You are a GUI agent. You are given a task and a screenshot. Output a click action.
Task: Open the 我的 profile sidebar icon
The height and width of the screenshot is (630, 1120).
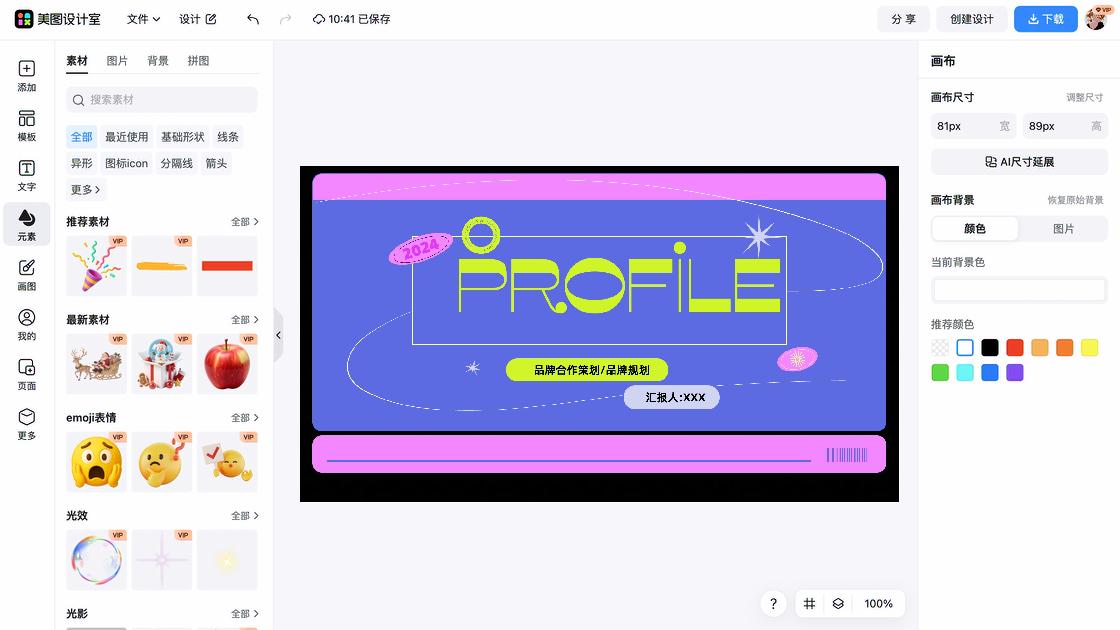(x=26, y=324)
